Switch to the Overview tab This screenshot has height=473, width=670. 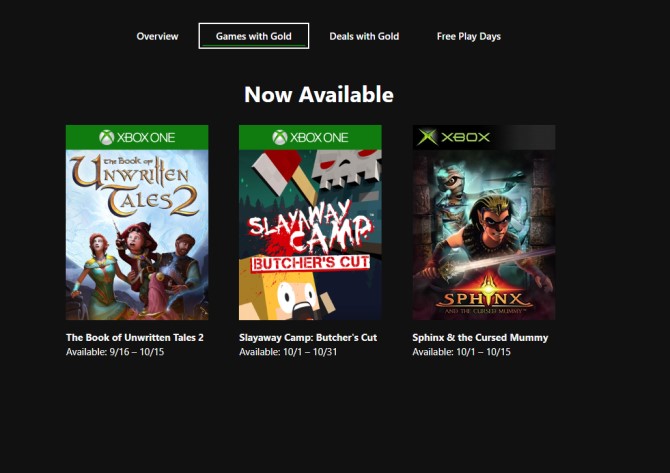coord(157,36)
